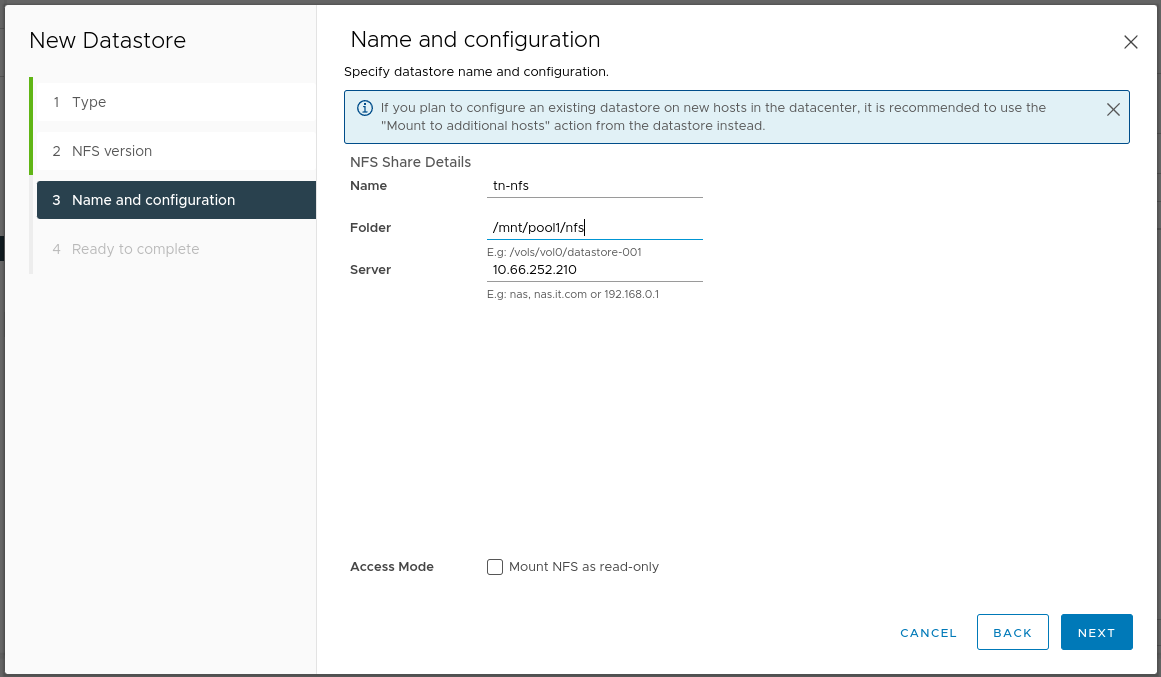Click the NFS Share Details heading
Screen dimensions: 1161x677
click(x=410, y=162)
